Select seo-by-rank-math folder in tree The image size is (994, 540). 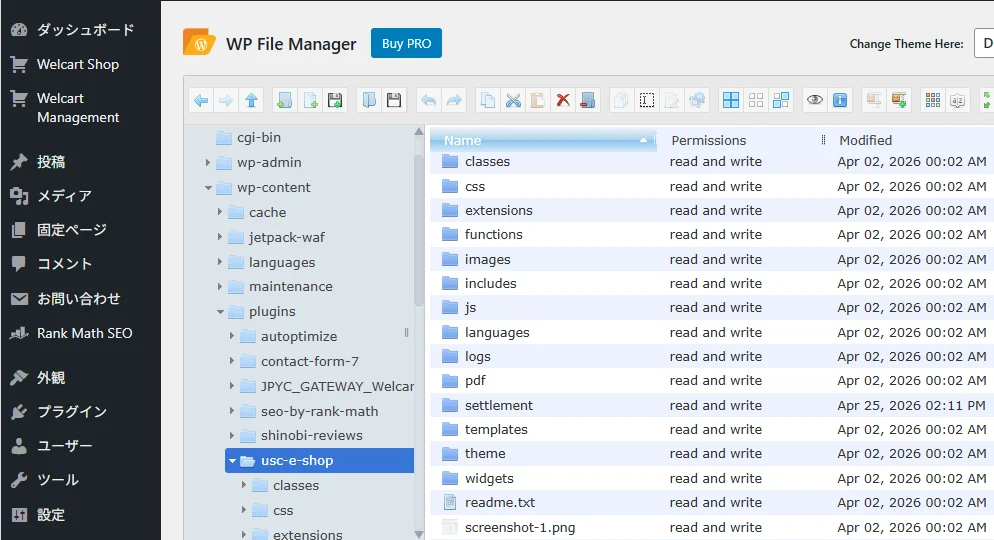320,411
